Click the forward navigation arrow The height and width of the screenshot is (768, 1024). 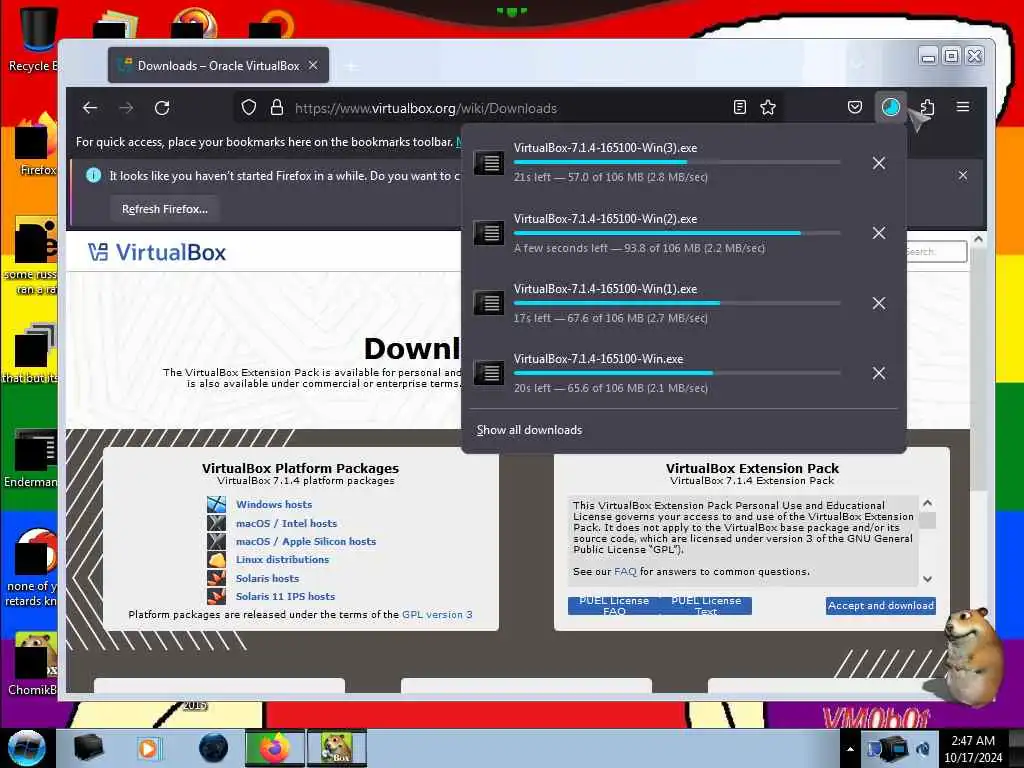[x=127, y=108]
